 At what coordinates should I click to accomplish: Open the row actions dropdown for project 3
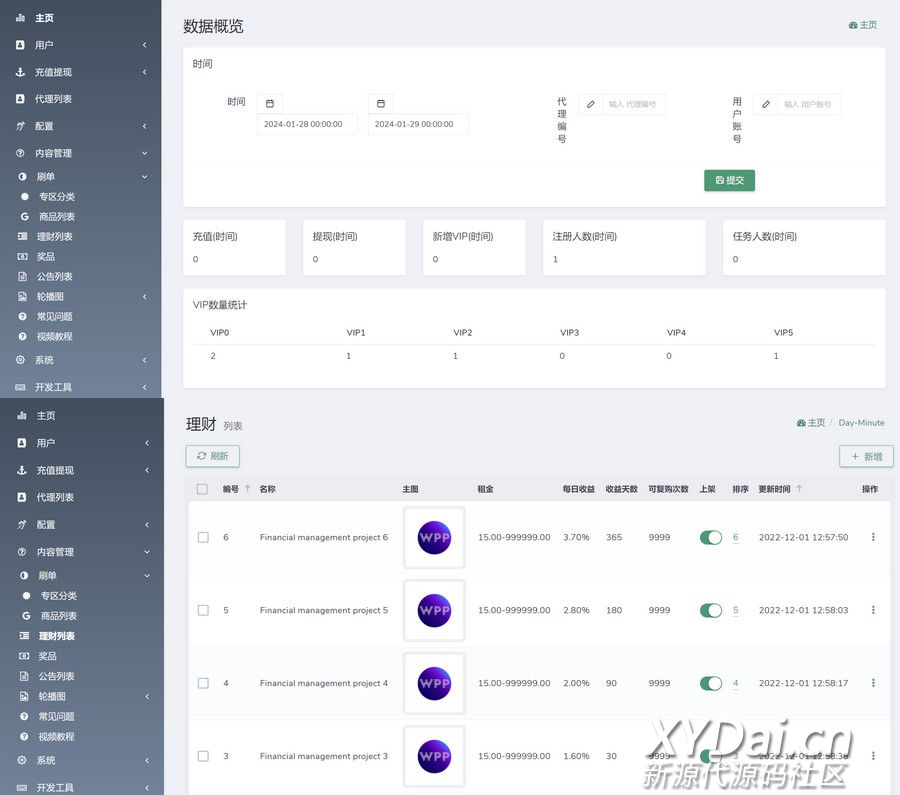(873, 756)
